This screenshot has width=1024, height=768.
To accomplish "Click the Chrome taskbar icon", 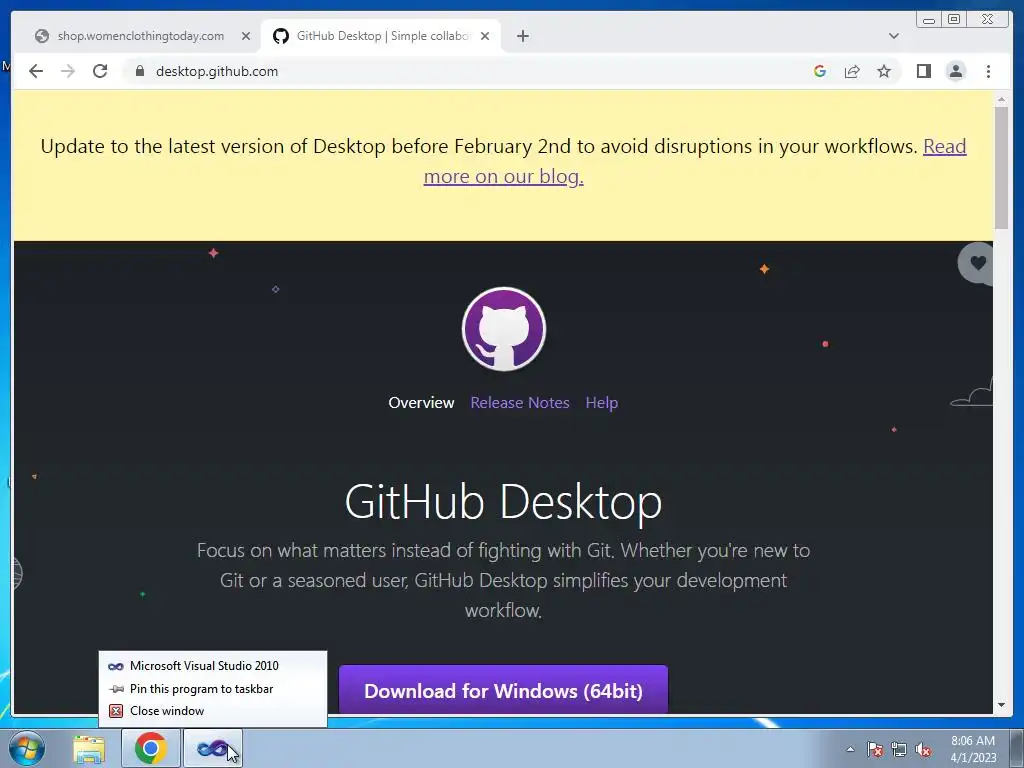I will (x=151, y=748).
